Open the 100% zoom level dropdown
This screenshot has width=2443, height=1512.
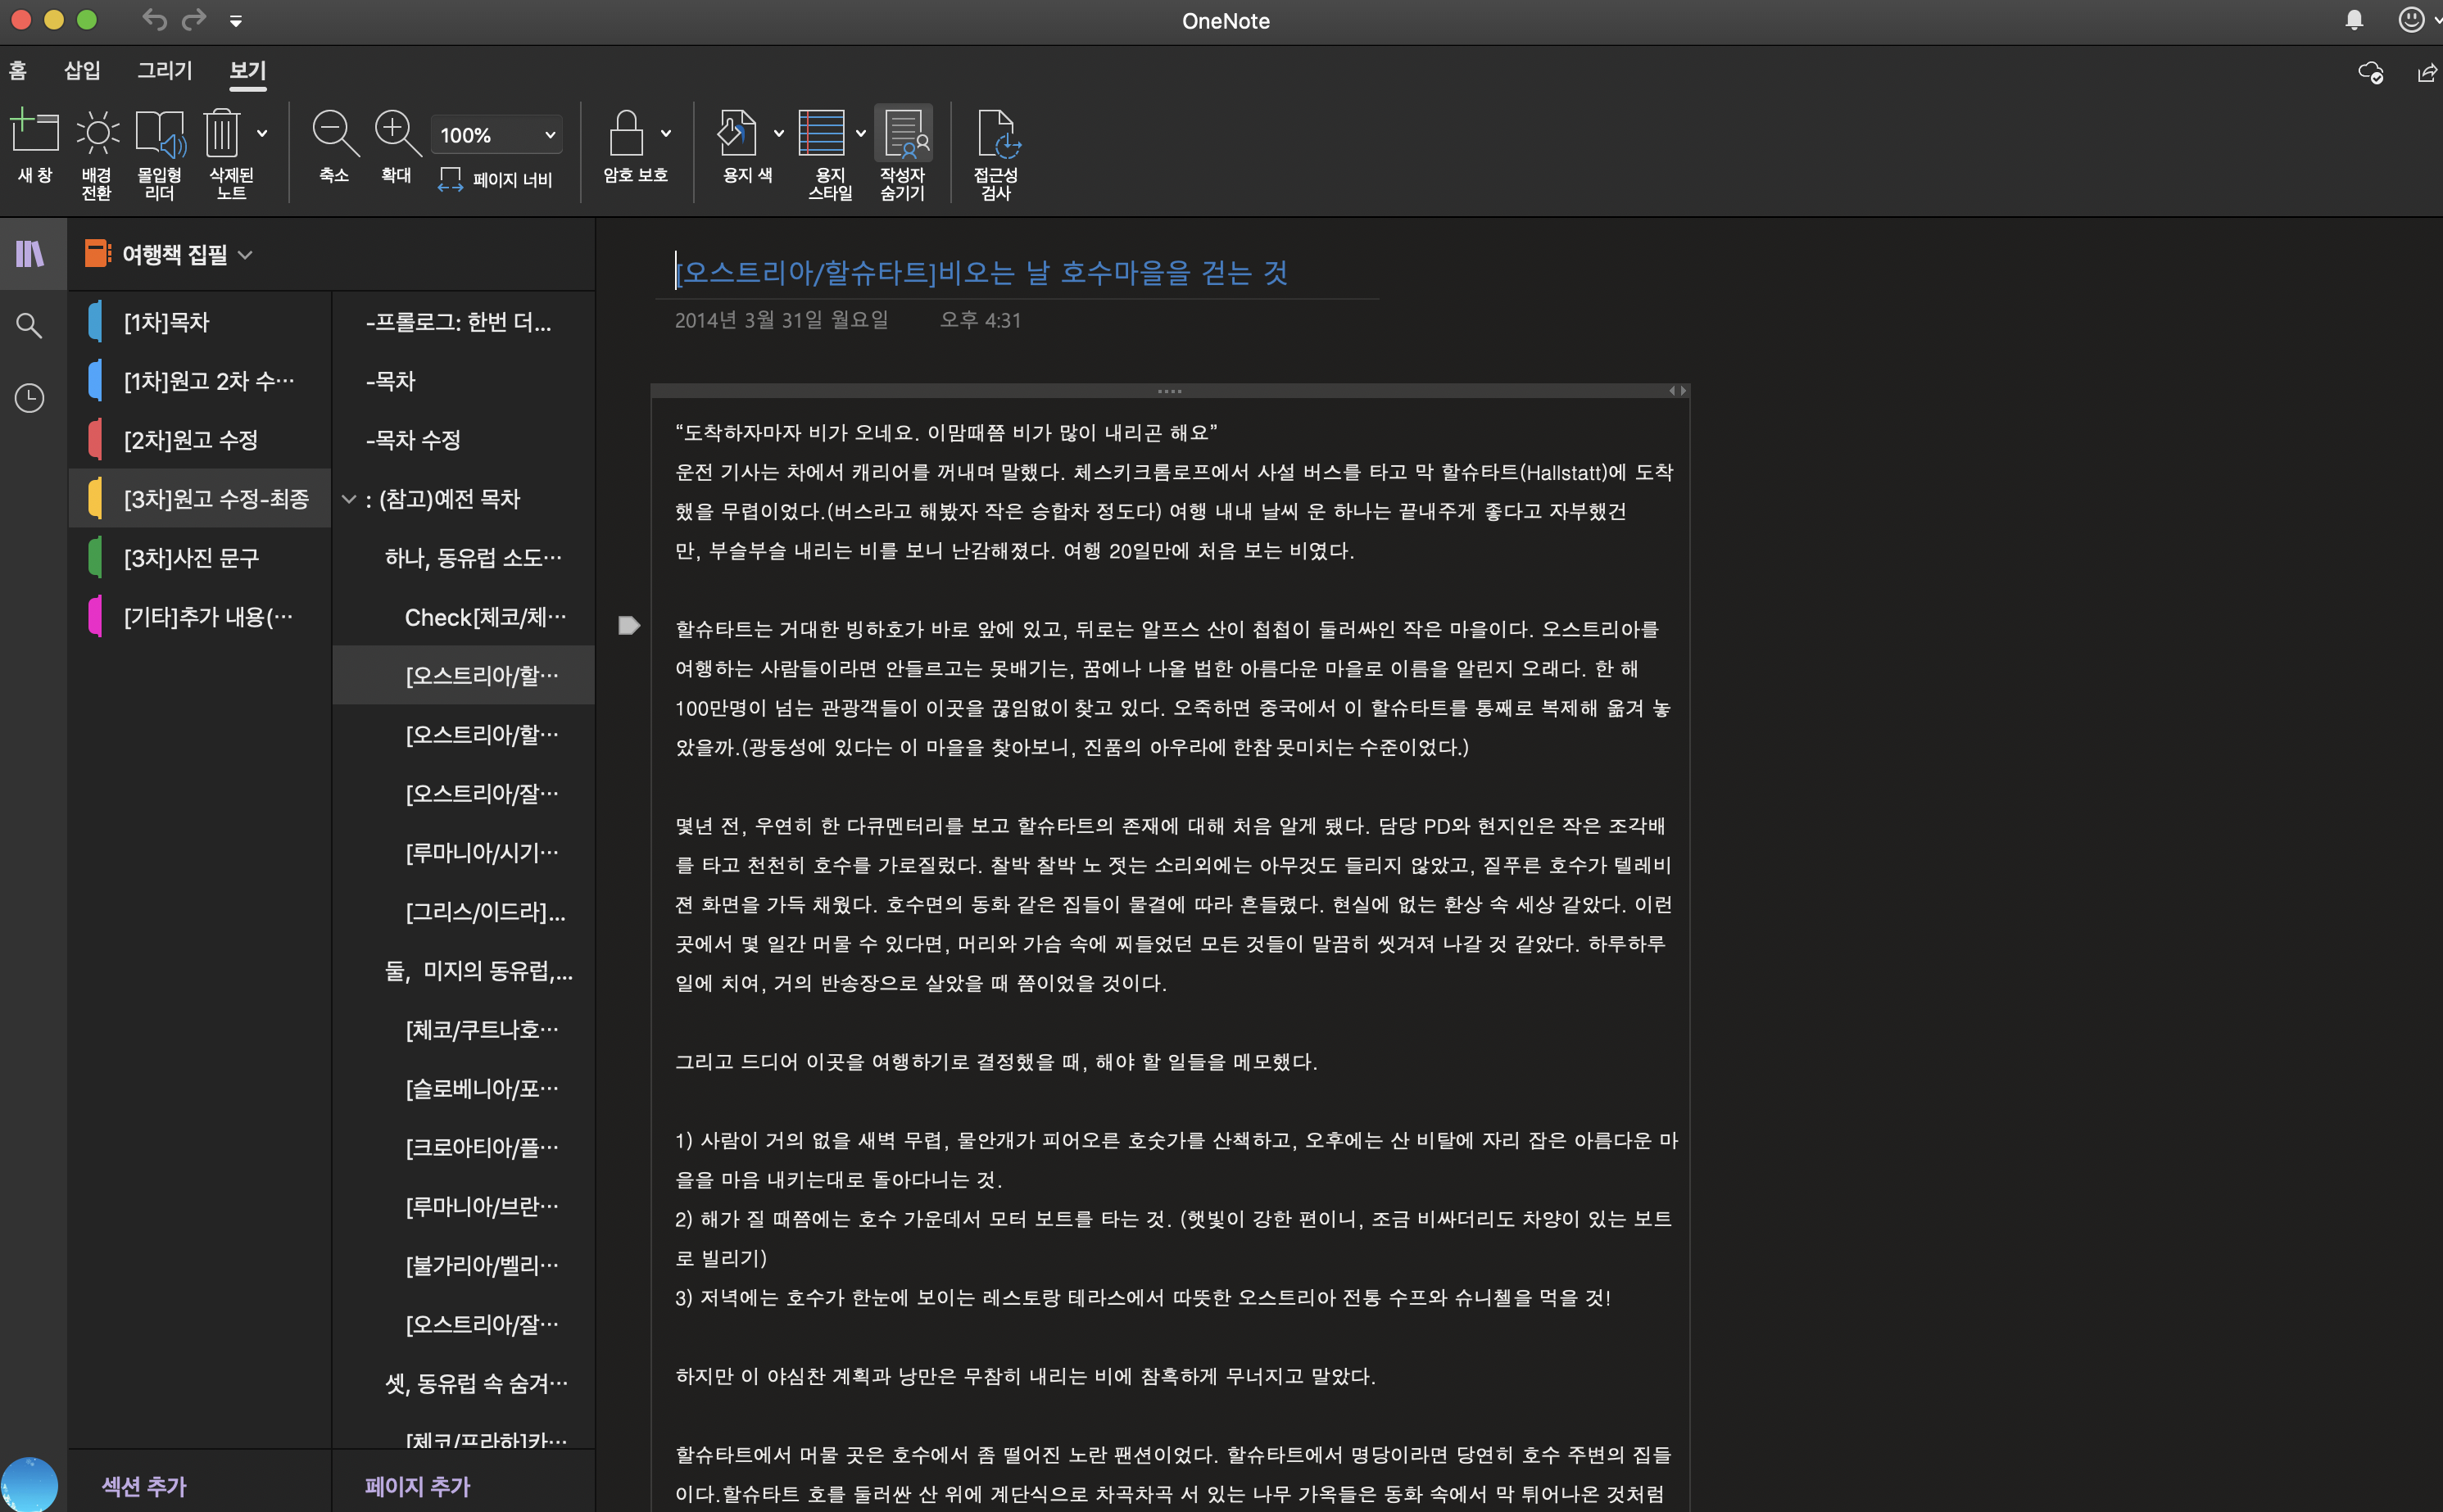549,135
